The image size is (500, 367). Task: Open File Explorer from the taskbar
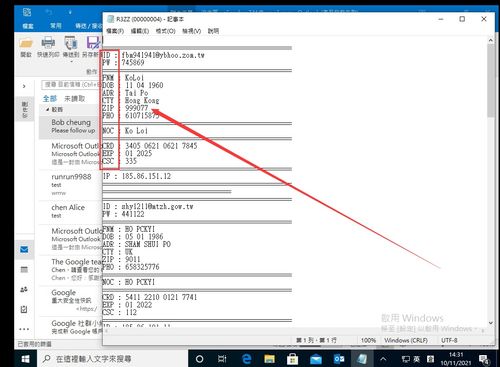[269, 359]
